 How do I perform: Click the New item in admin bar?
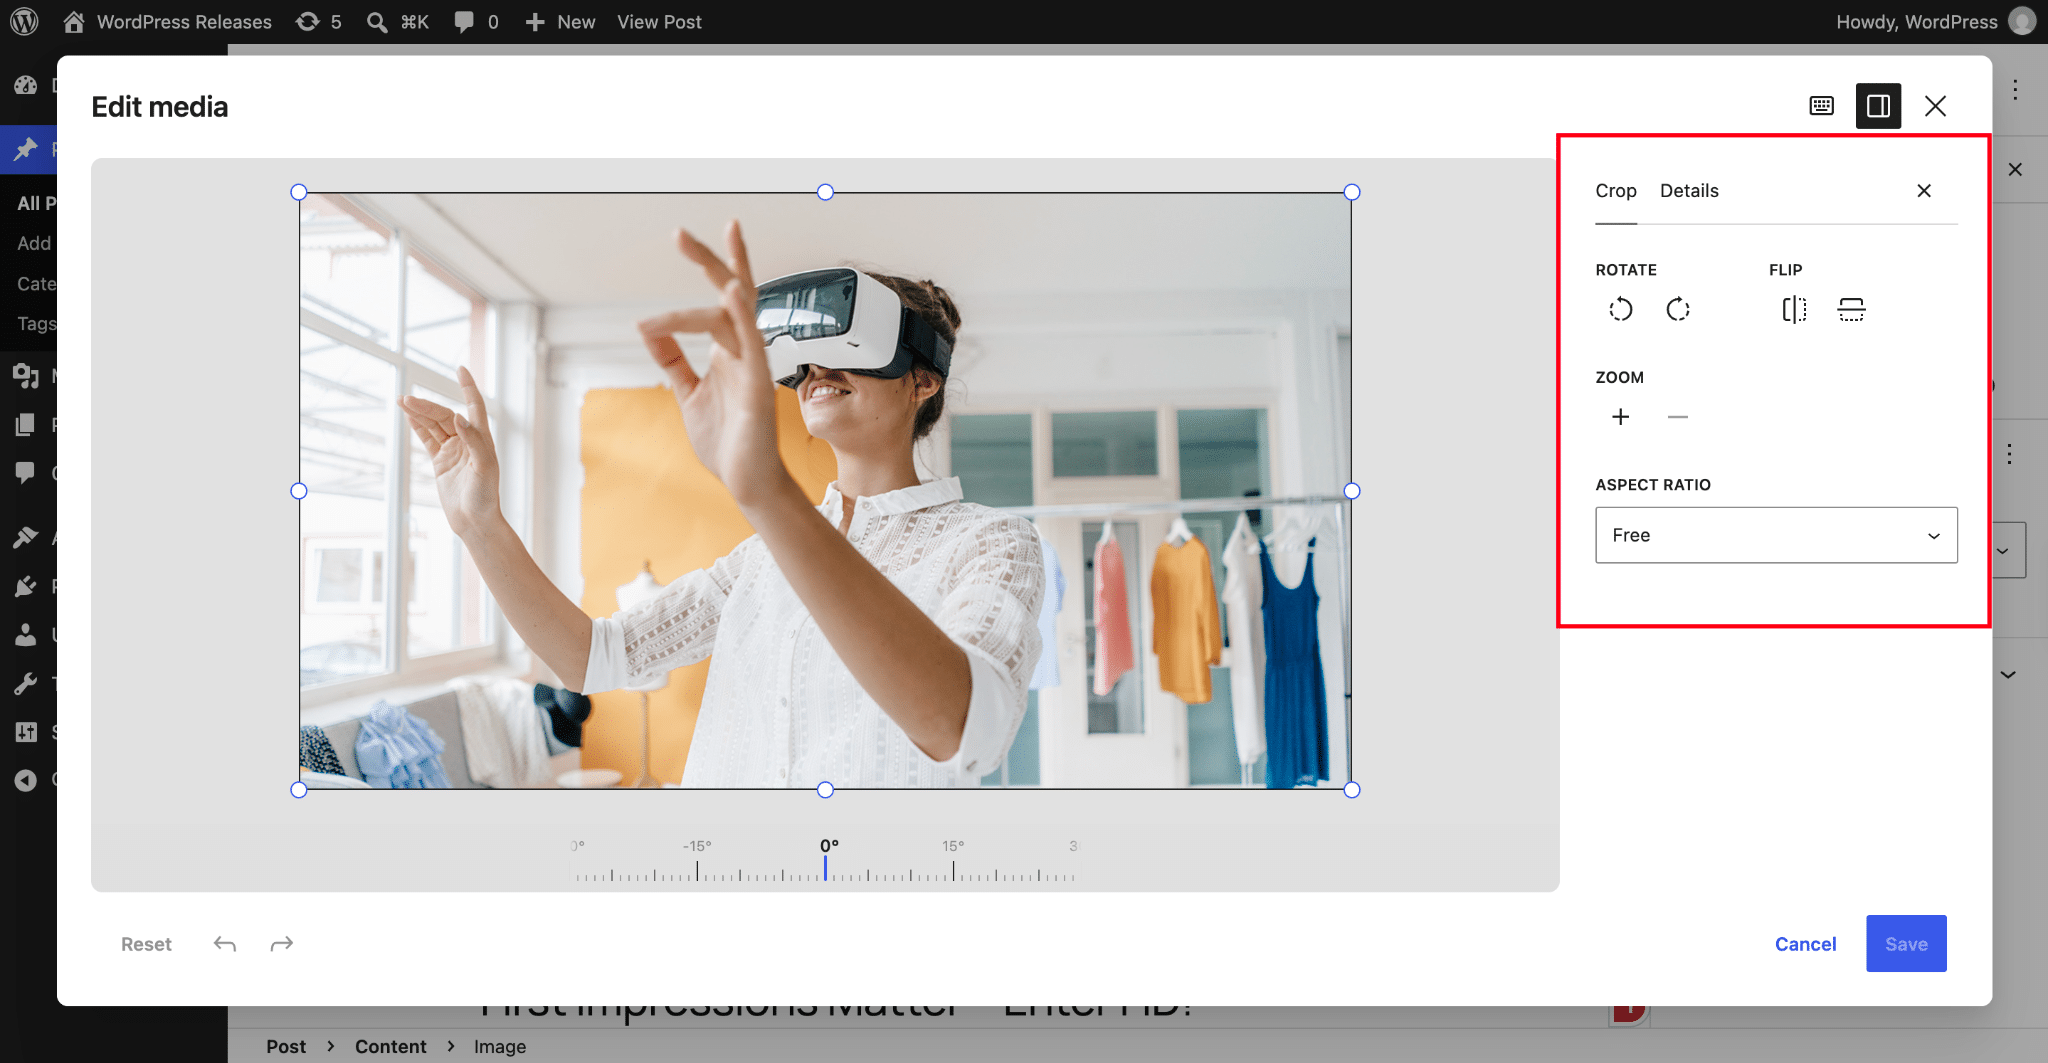pyautogui.click(x=560, y=22)
